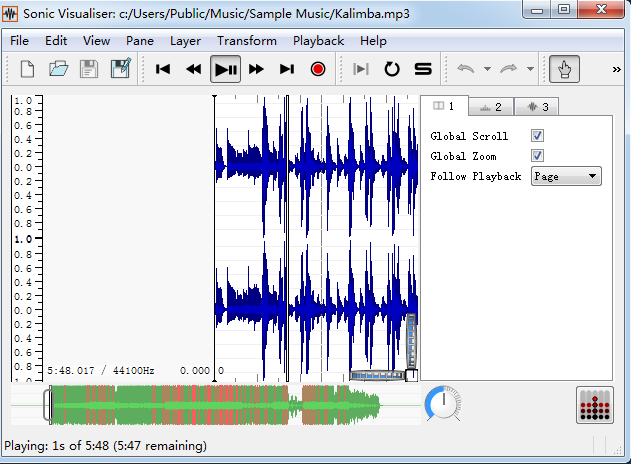Expand hidden toolbar items chevron
The height and width of the screenshot is (464, 631).
pyautogui.click(x=617, y=70)
